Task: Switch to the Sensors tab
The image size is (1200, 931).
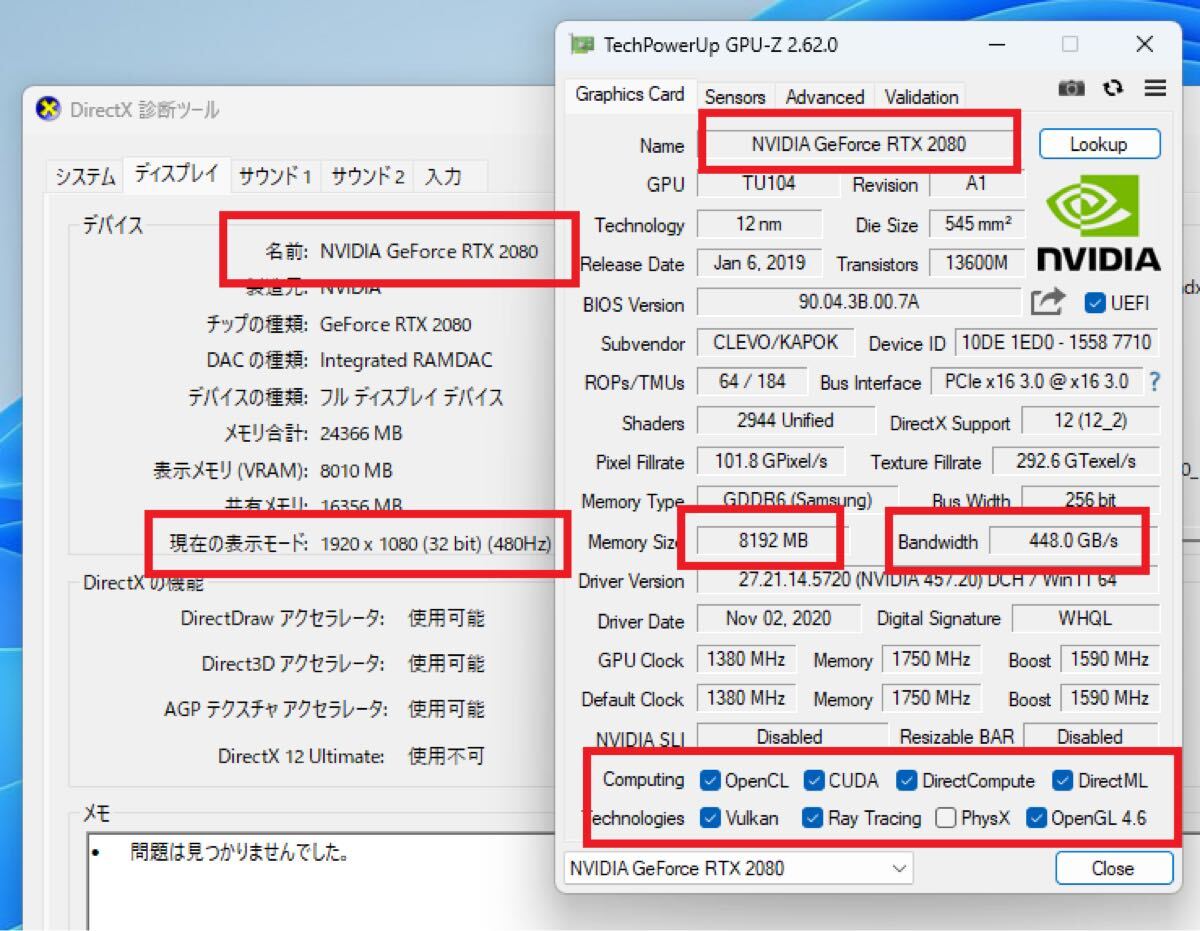Action: point(735,97)
